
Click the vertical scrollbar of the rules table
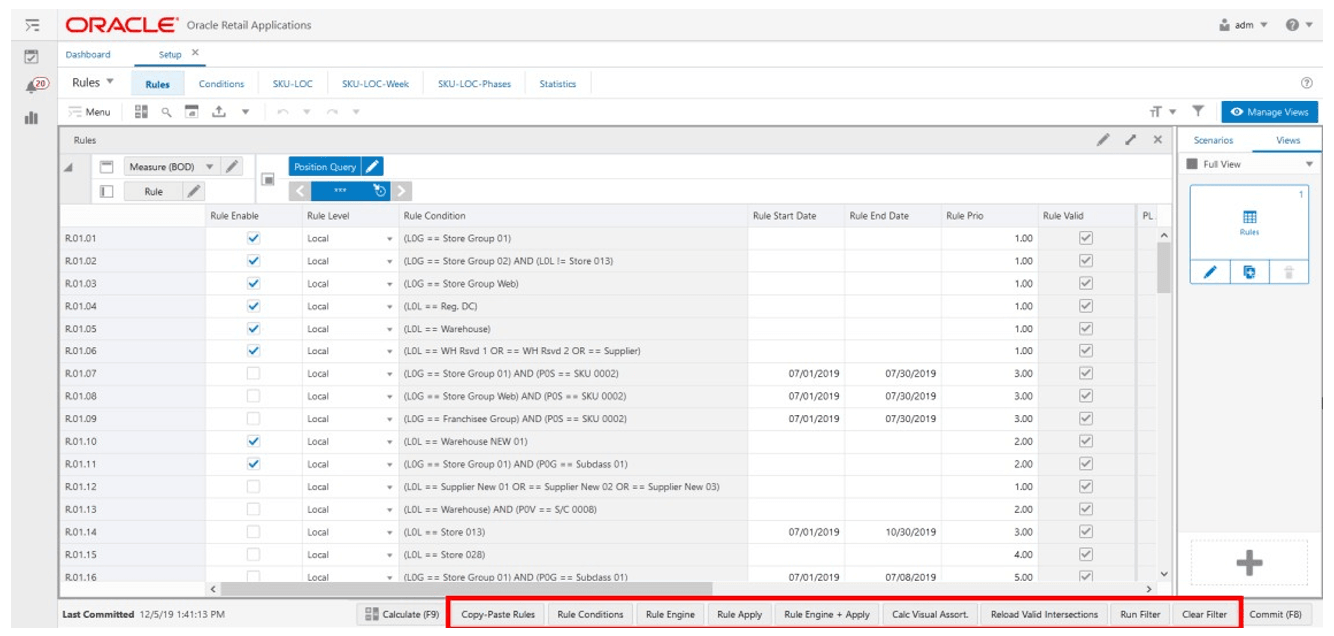pyautogui.click(x=1163, y=266)
